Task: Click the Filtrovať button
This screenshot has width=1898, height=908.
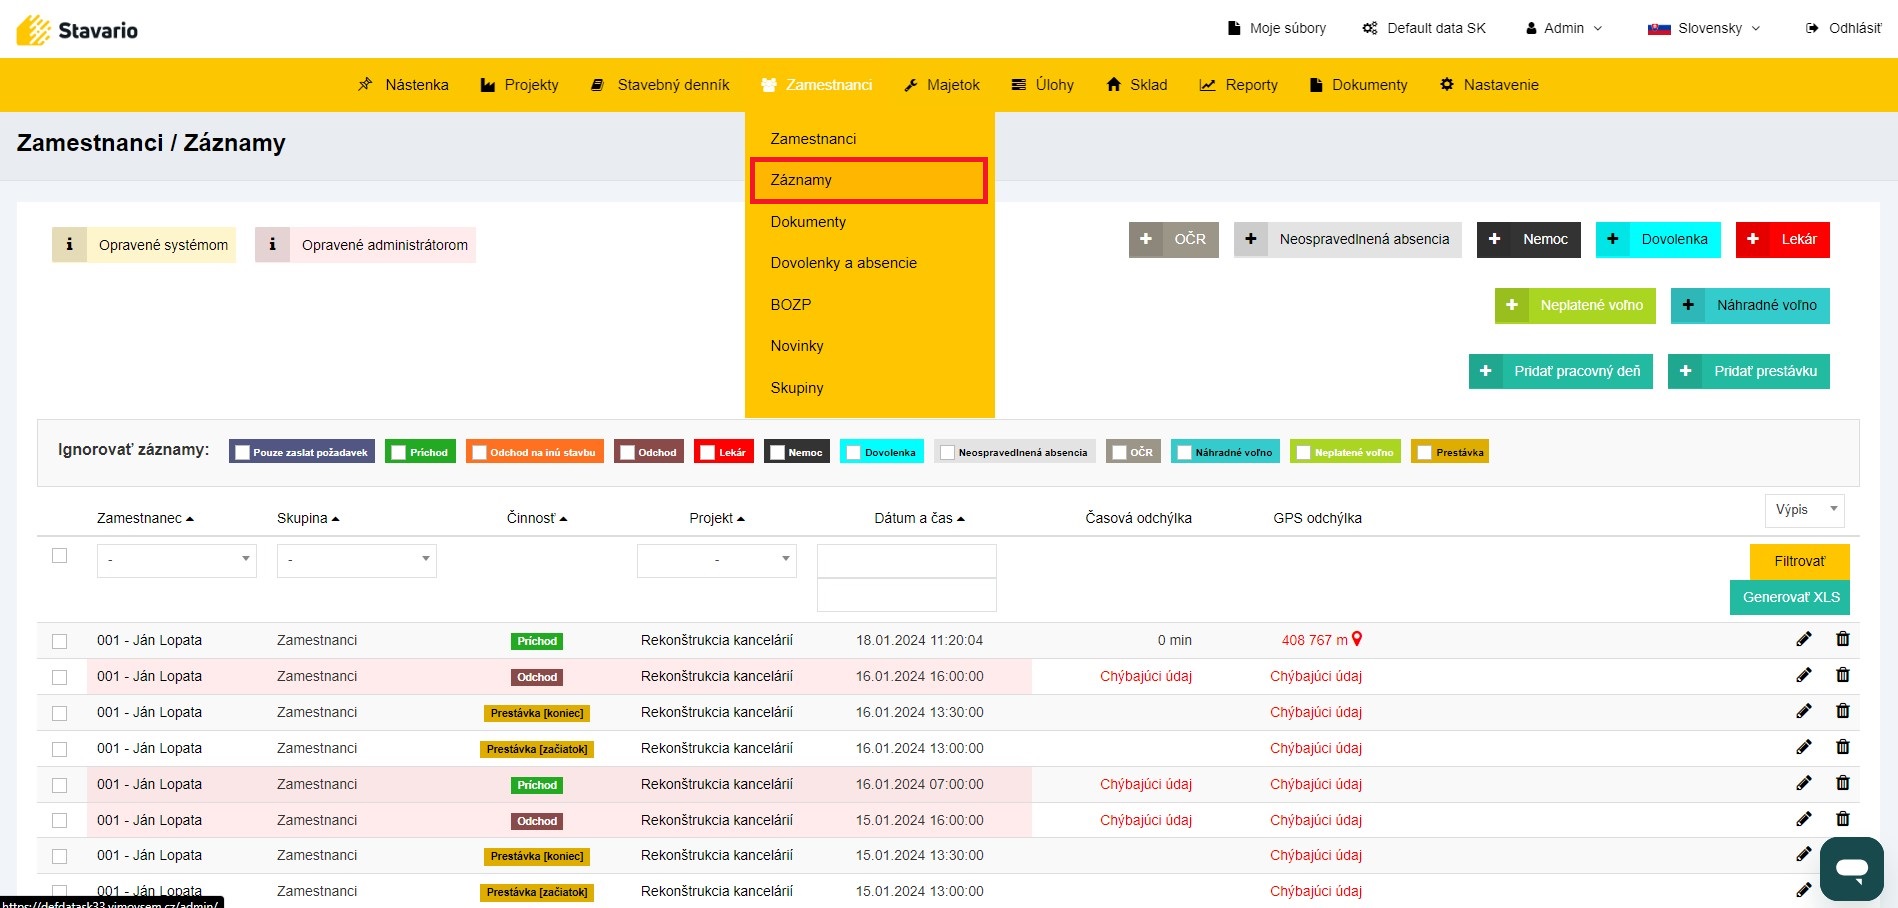Action: [1799, 561]
